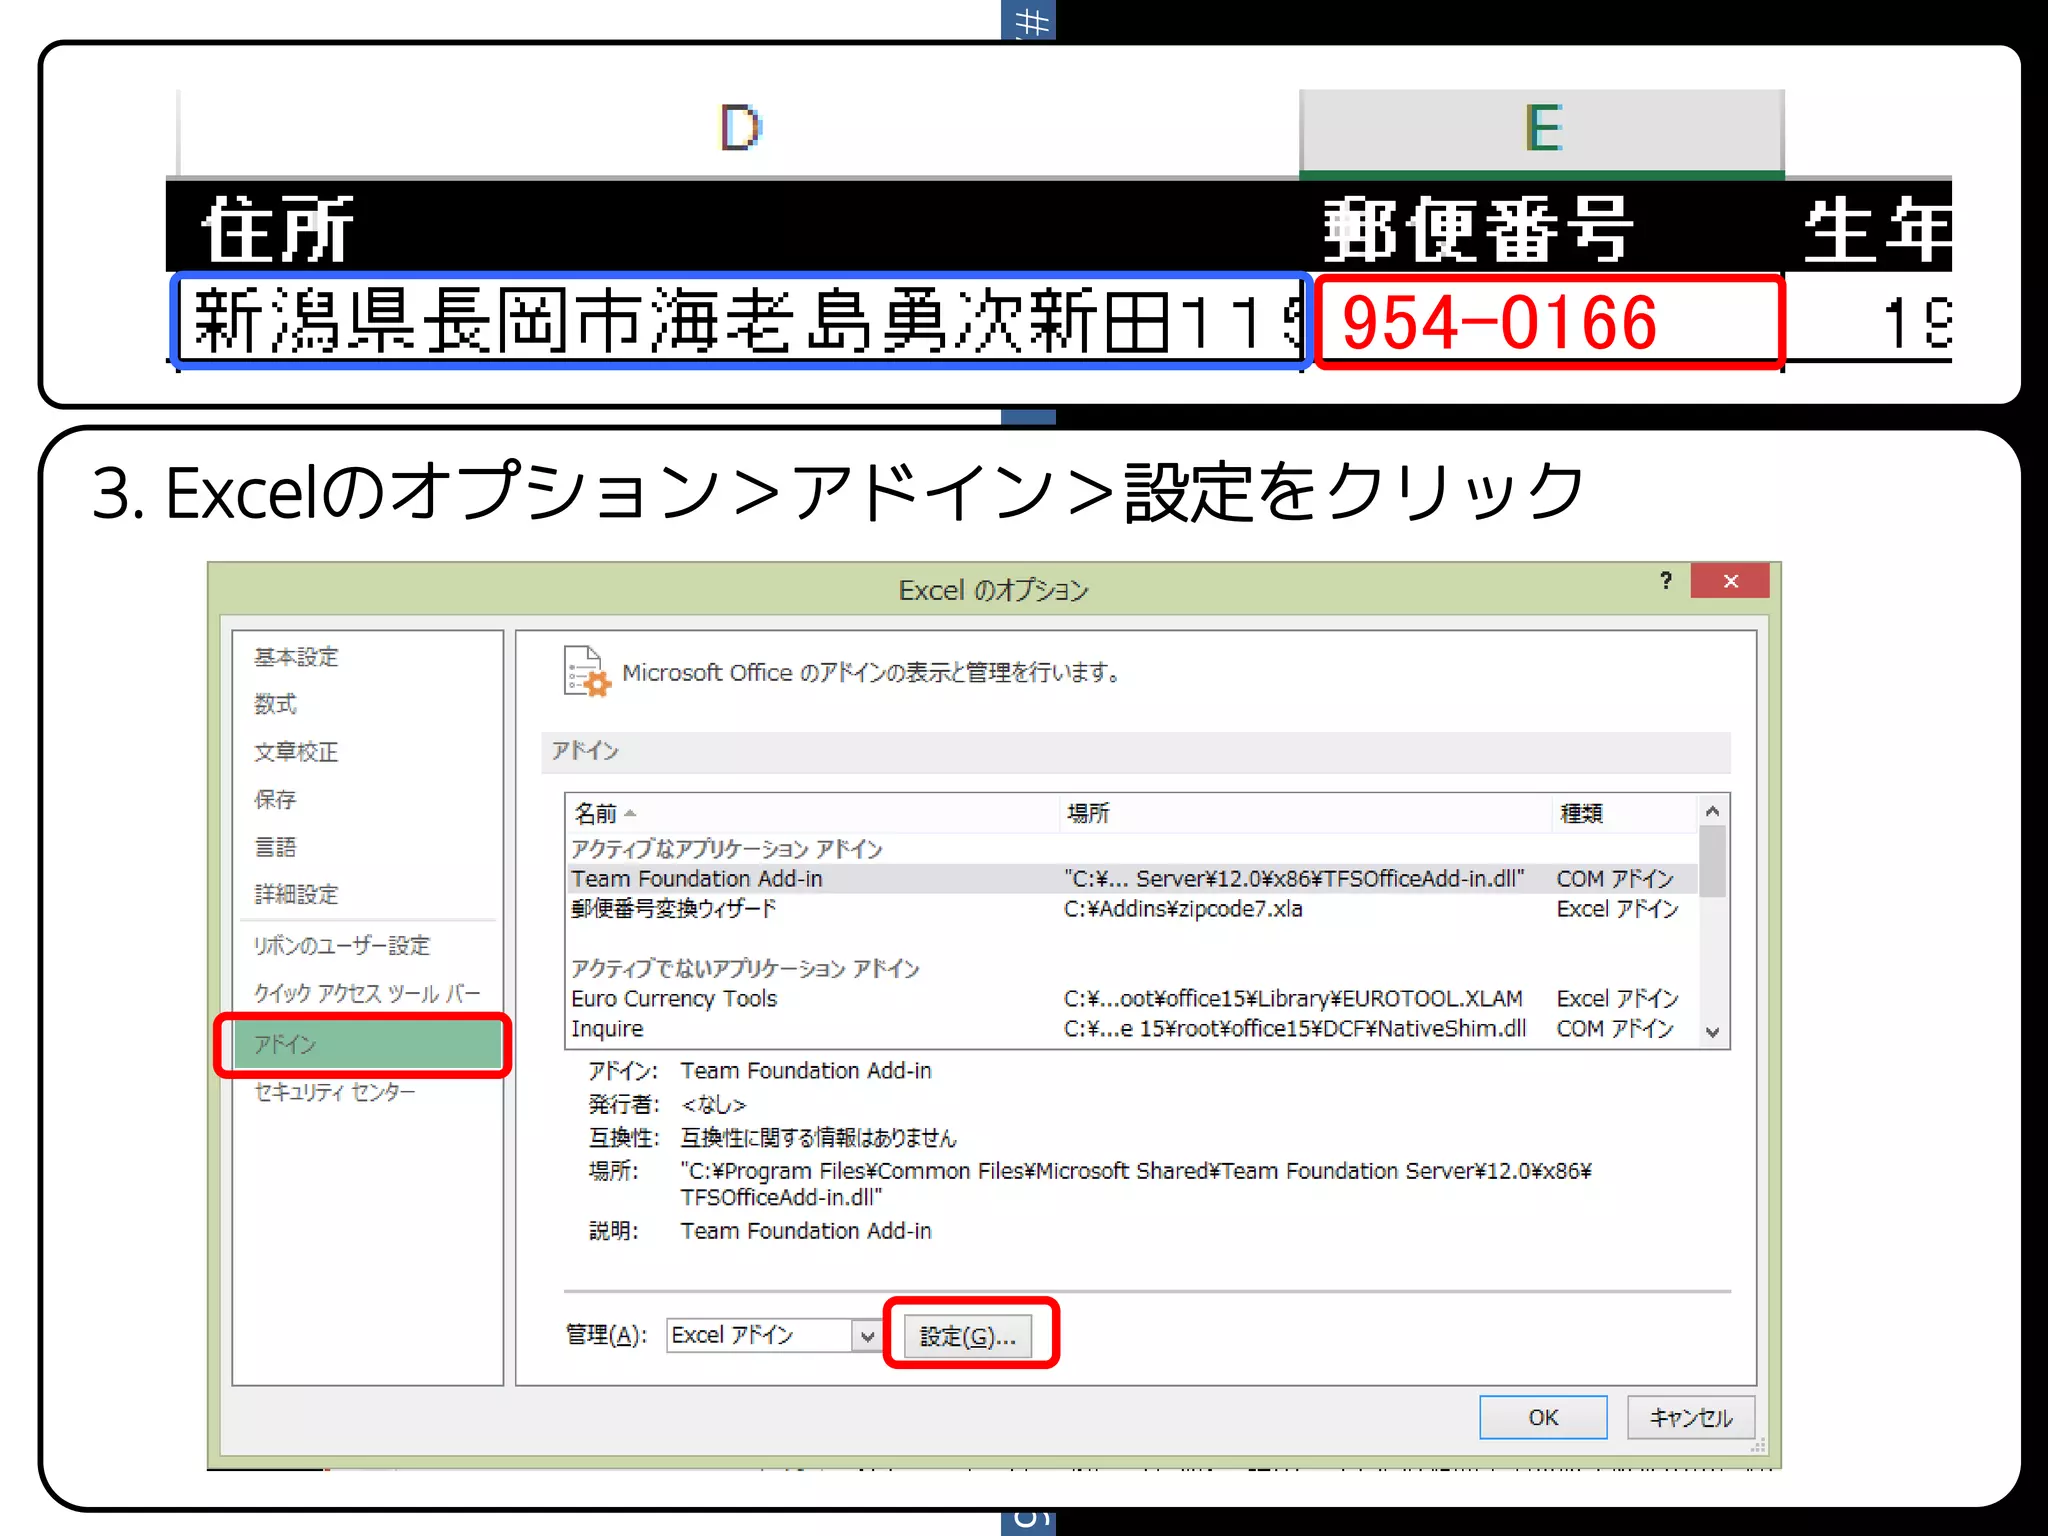
Task: Click the help question mark icon
Action: pyautogui.click(x=1665, y=580)
